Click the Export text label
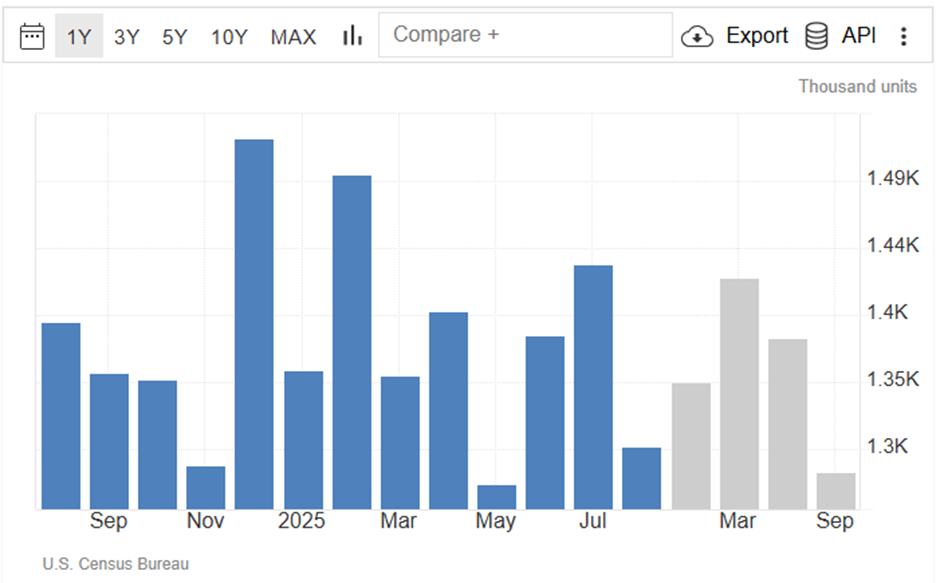Image resolution: width=940 pixels, height=583 pixels. (757, 36)
